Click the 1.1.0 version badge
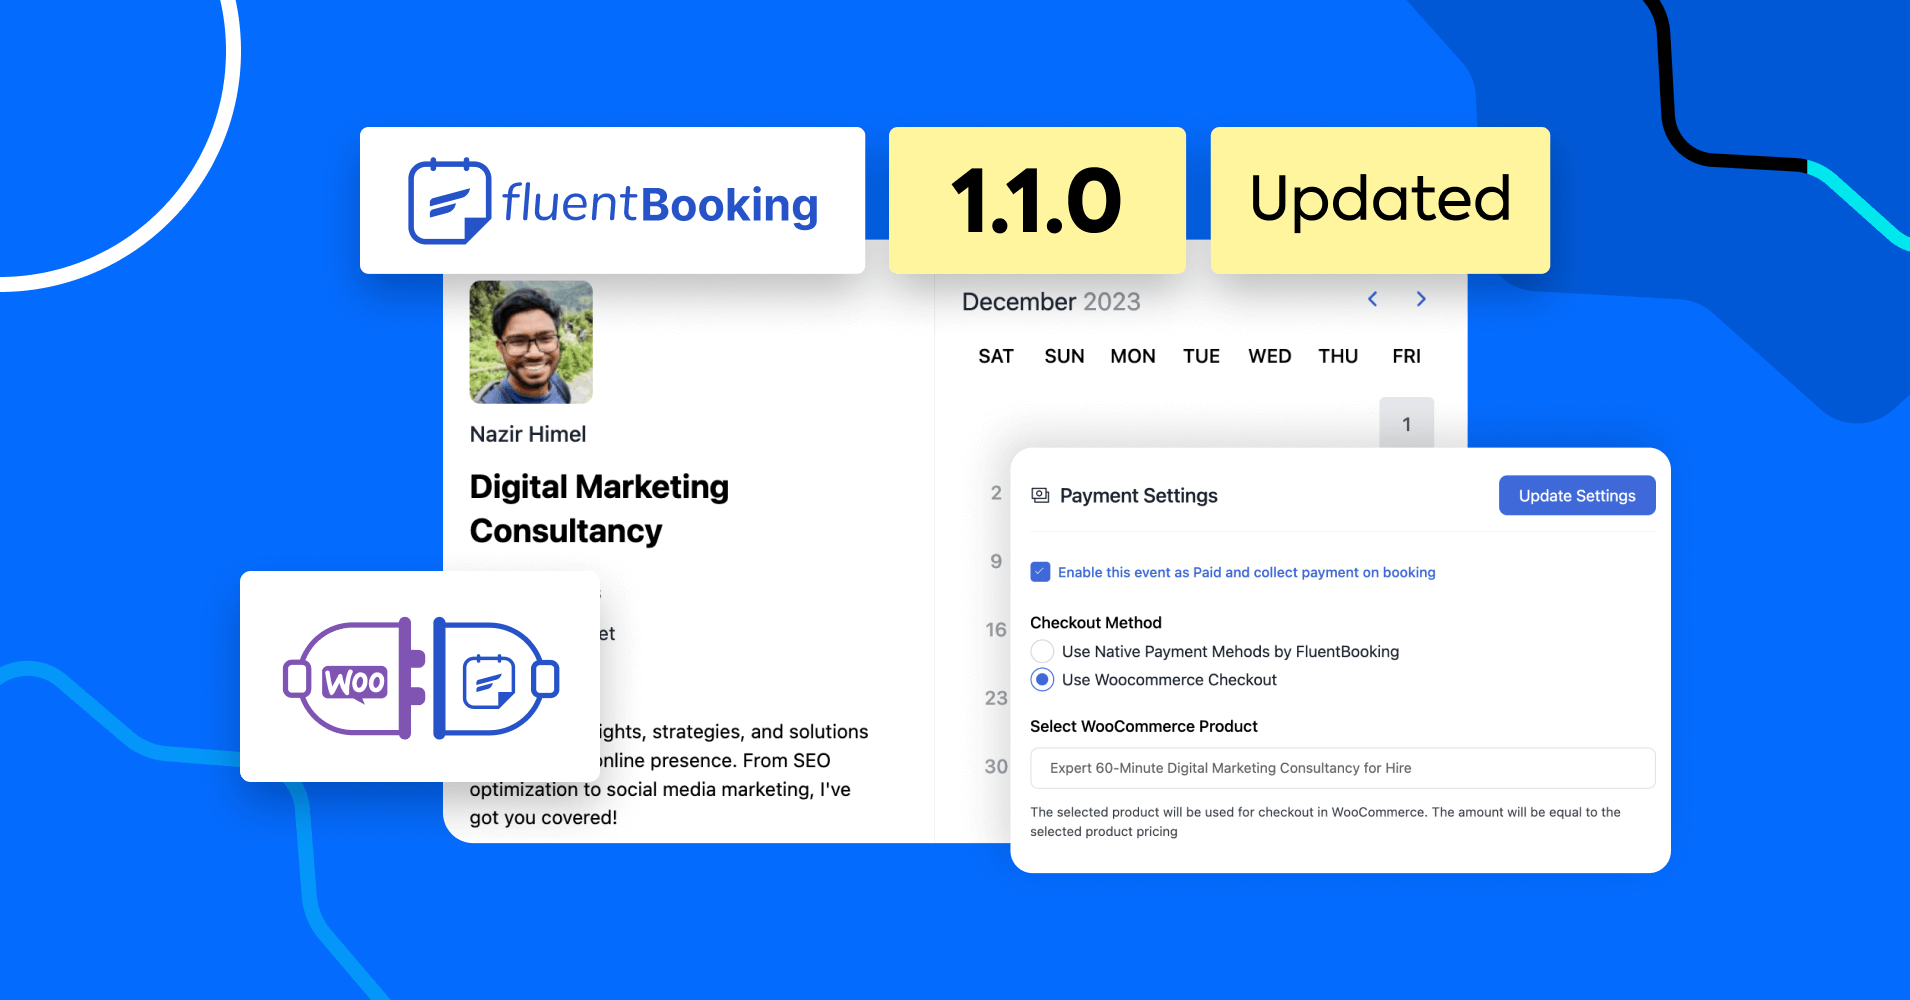The image size is (1910, 1000). point(1037,200)
